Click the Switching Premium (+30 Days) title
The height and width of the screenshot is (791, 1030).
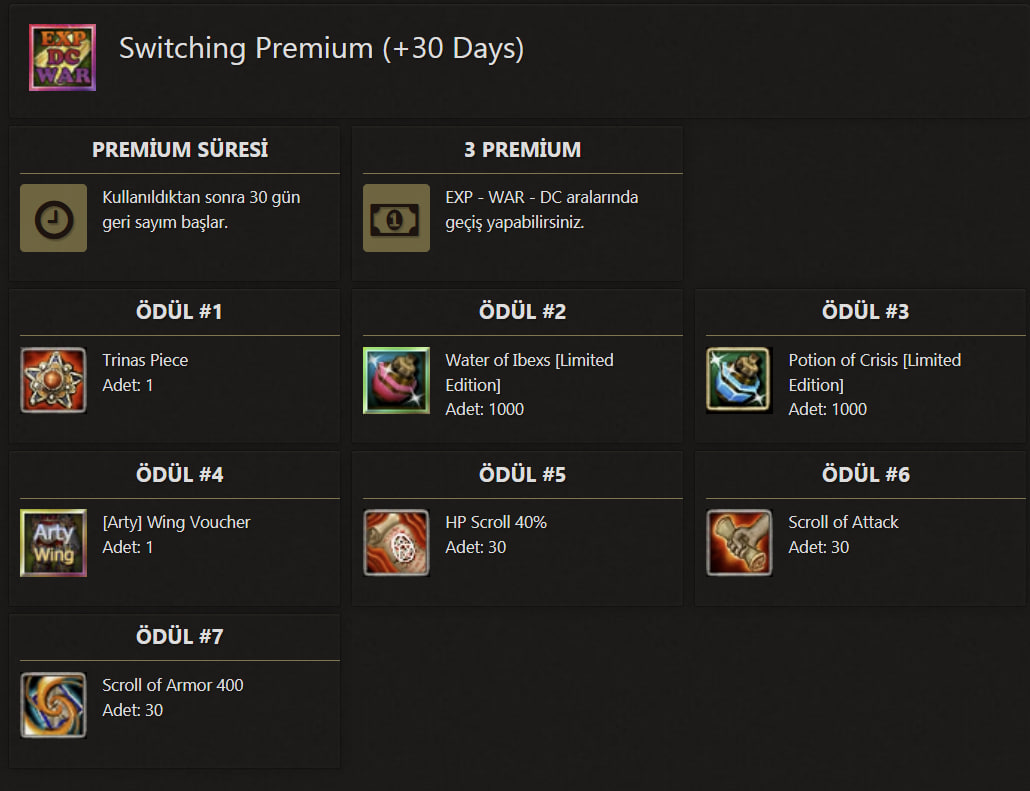[x=321, y=49]
